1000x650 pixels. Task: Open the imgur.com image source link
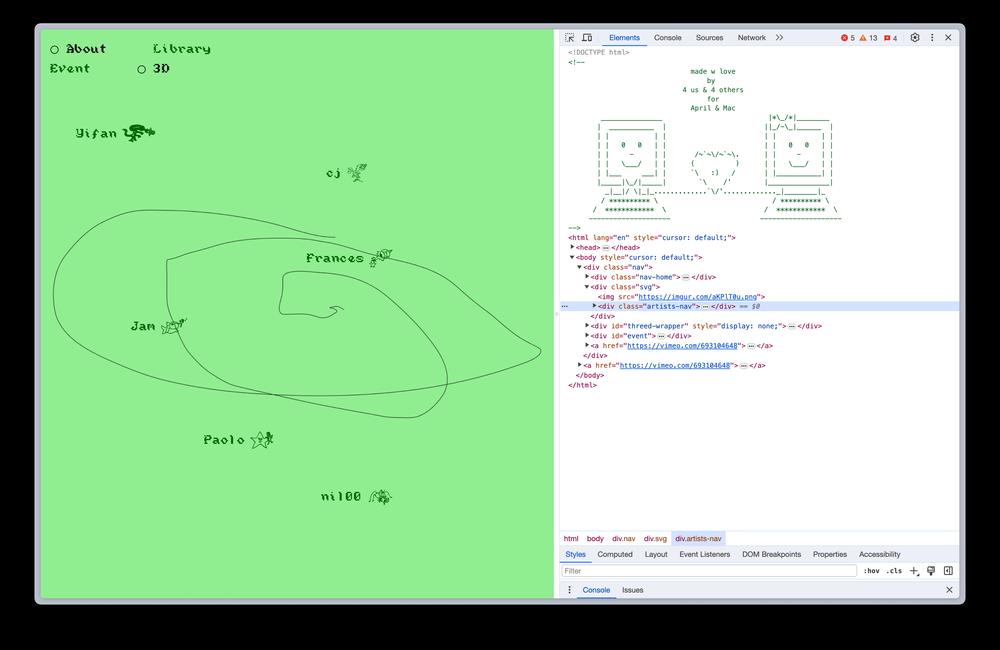pyautogui.click(x=697, y=297)
